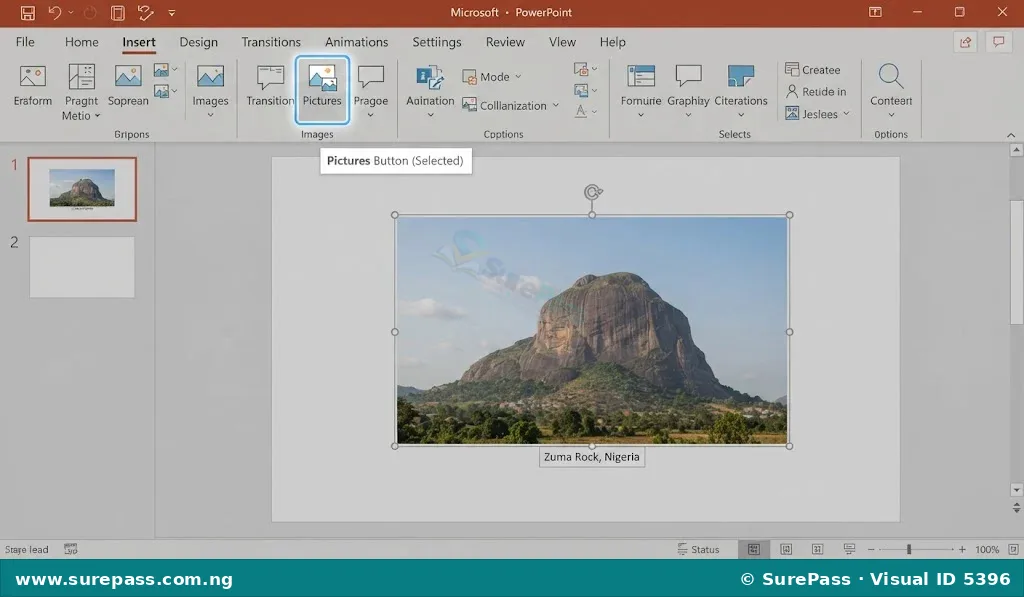Click the Zuma Rock picture on the slide
Screen dimensions: 1024x597
(592, 331)
